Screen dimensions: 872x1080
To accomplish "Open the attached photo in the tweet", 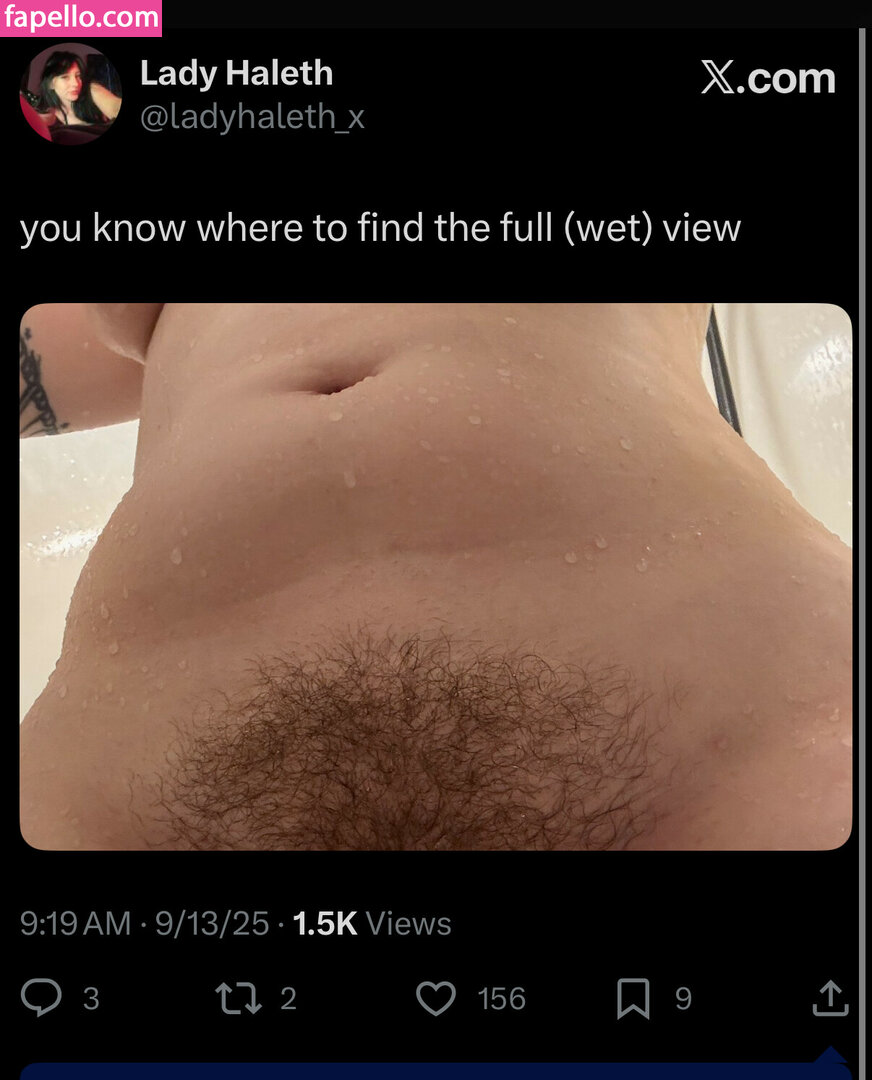I will click(x=436, y=577).
